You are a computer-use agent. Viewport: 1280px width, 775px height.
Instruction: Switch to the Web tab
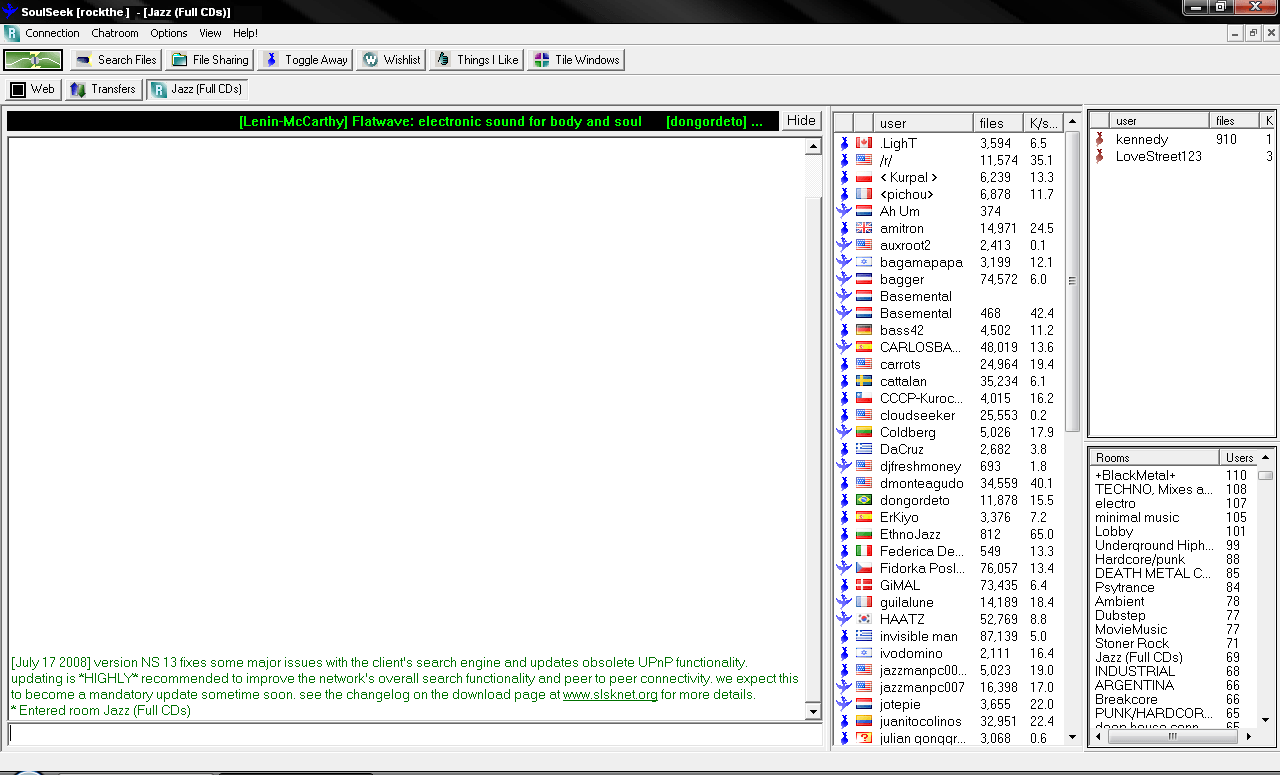tap(32, 89)
